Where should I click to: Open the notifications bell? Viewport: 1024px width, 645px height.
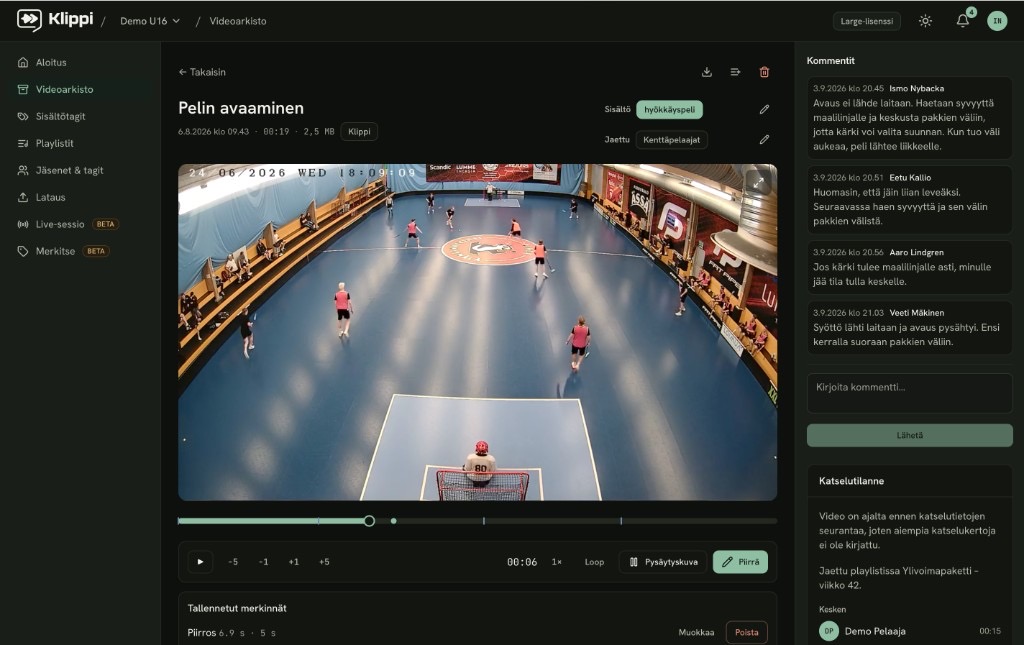(963, 21)
